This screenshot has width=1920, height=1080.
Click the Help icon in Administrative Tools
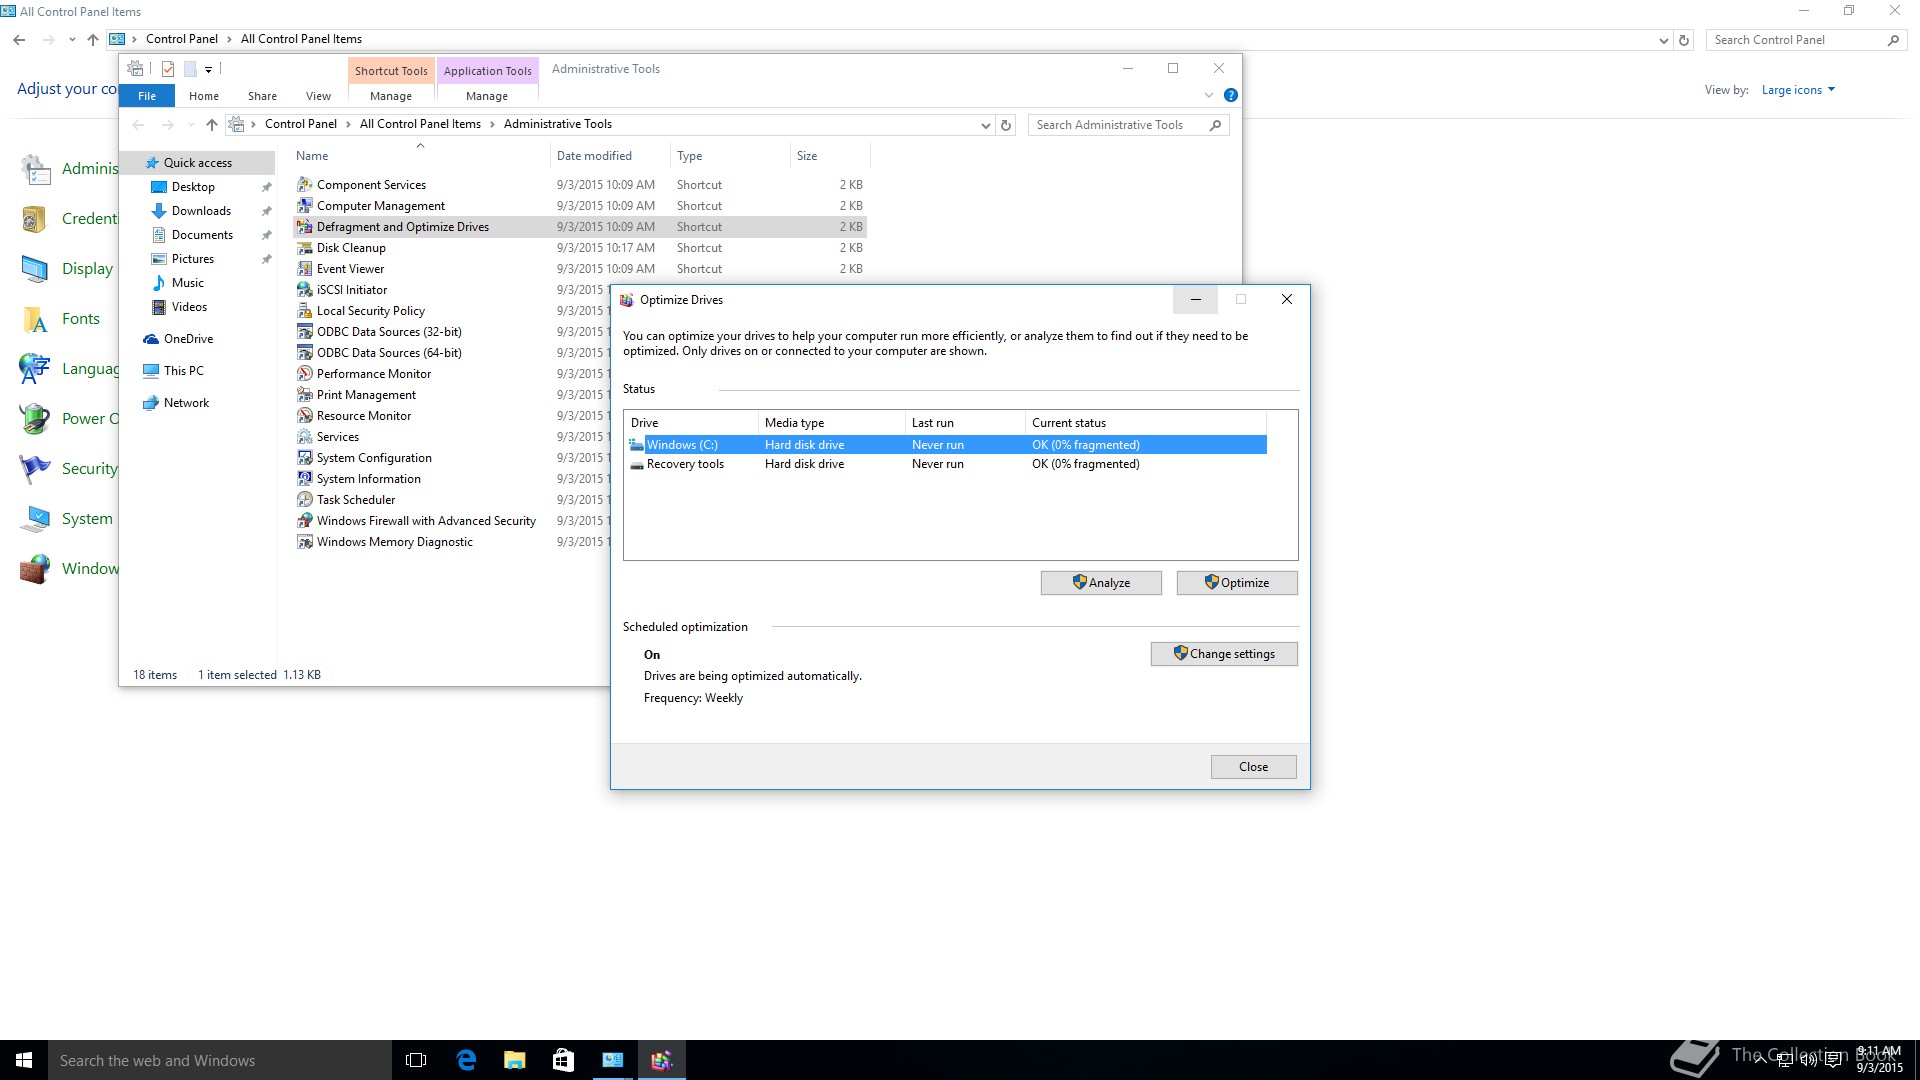click(1231, 95)
